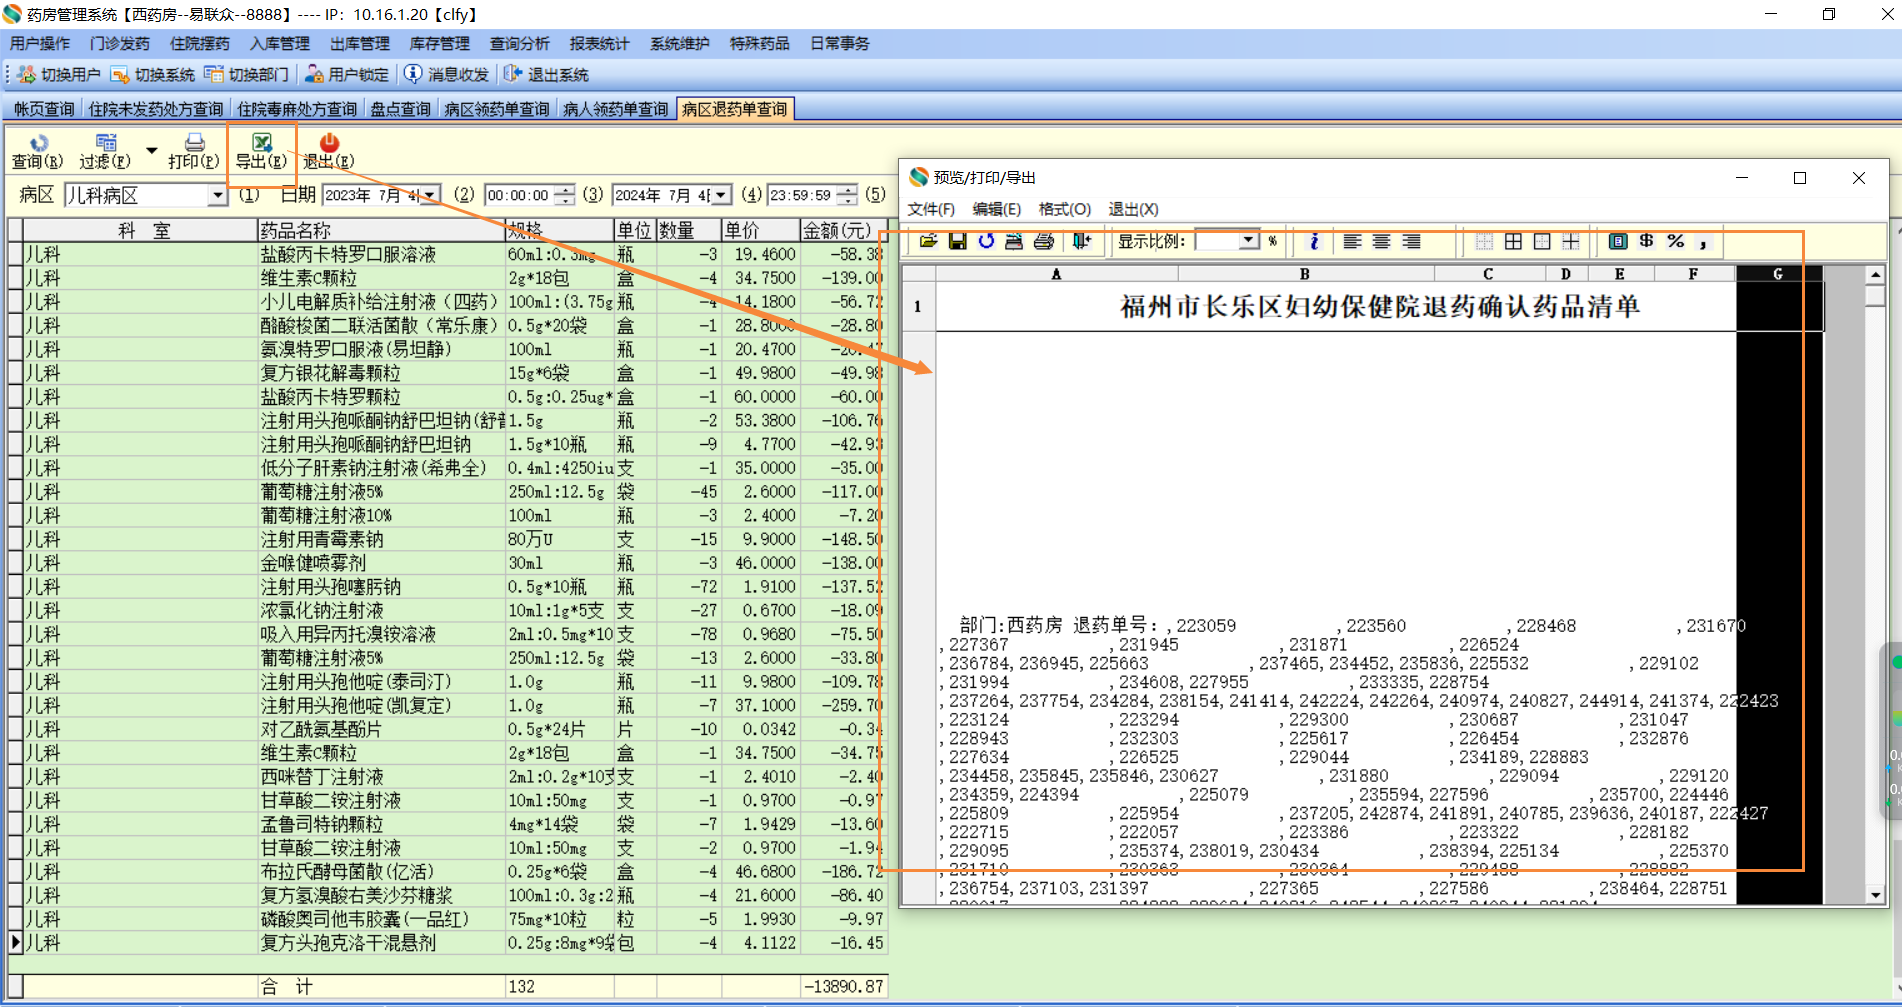Click the 用户锁定 lock user icon
The image size is (1902, 1007).
pyautogui.click(x=314, y=74)
